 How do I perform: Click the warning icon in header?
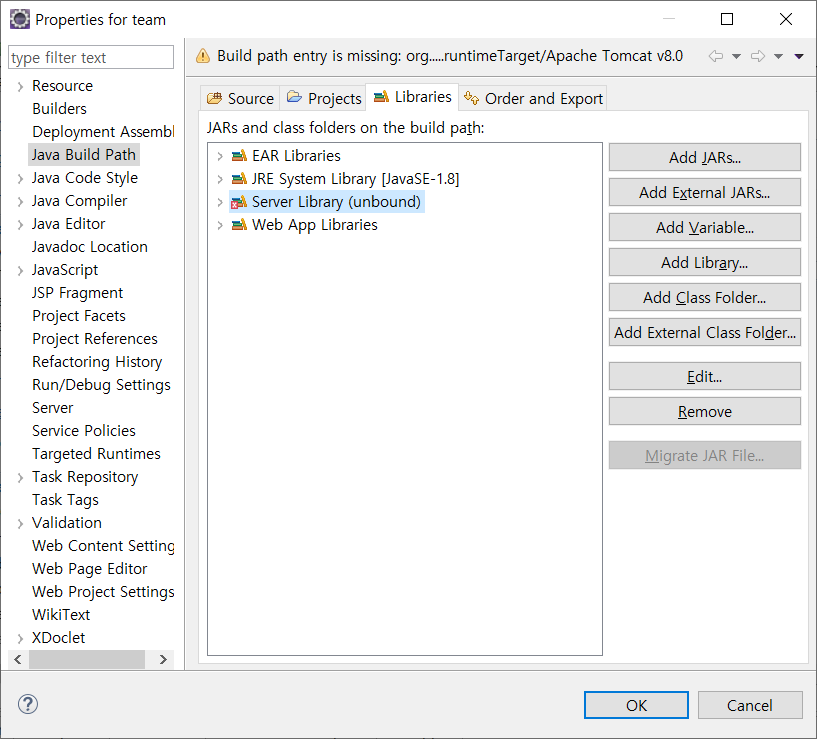[203, 55]
